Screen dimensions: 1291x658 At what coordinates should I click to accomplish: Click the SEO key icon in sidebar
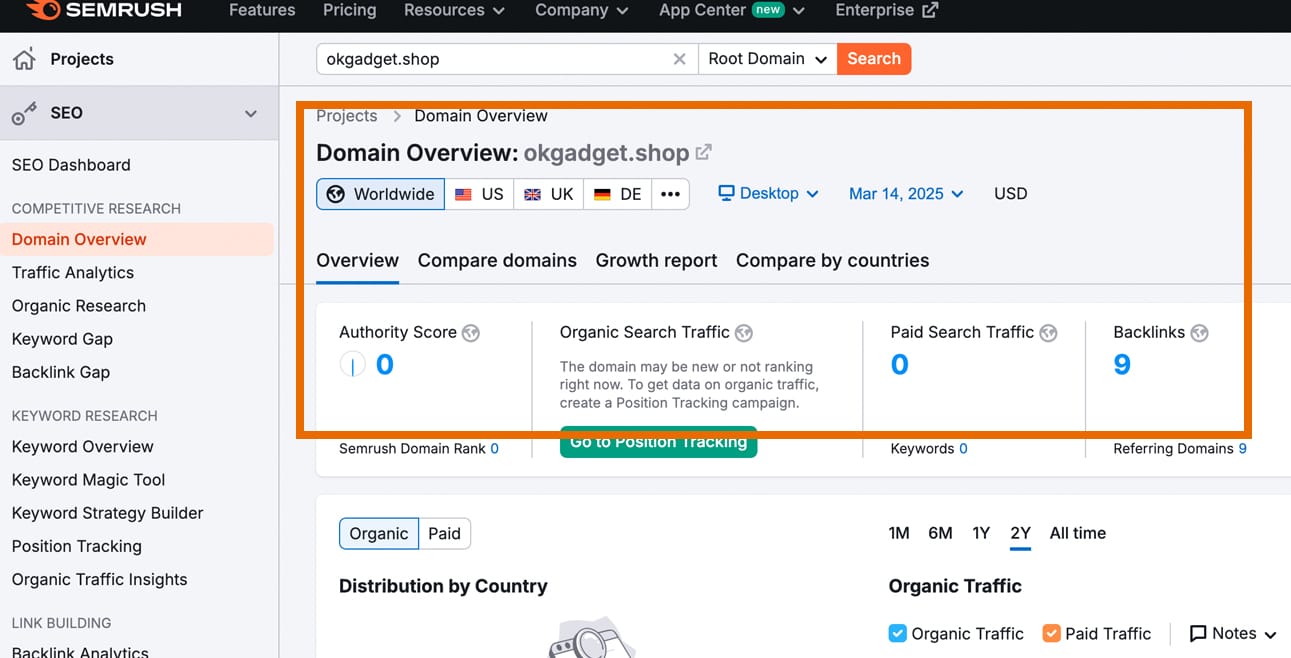(24, 114)
